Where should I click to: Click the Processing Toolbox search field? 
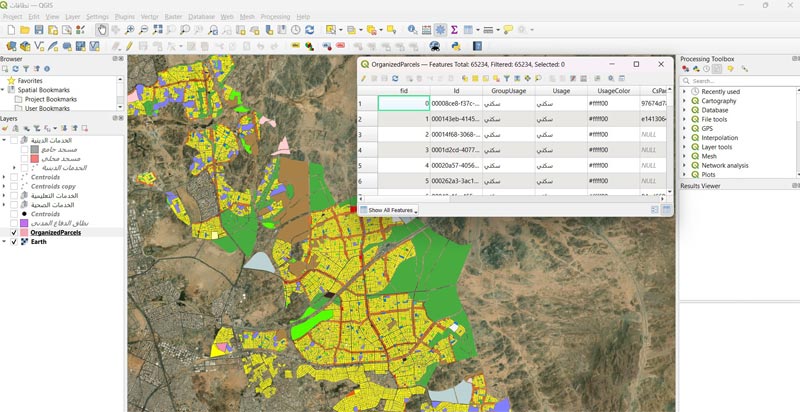pos(740,81)
